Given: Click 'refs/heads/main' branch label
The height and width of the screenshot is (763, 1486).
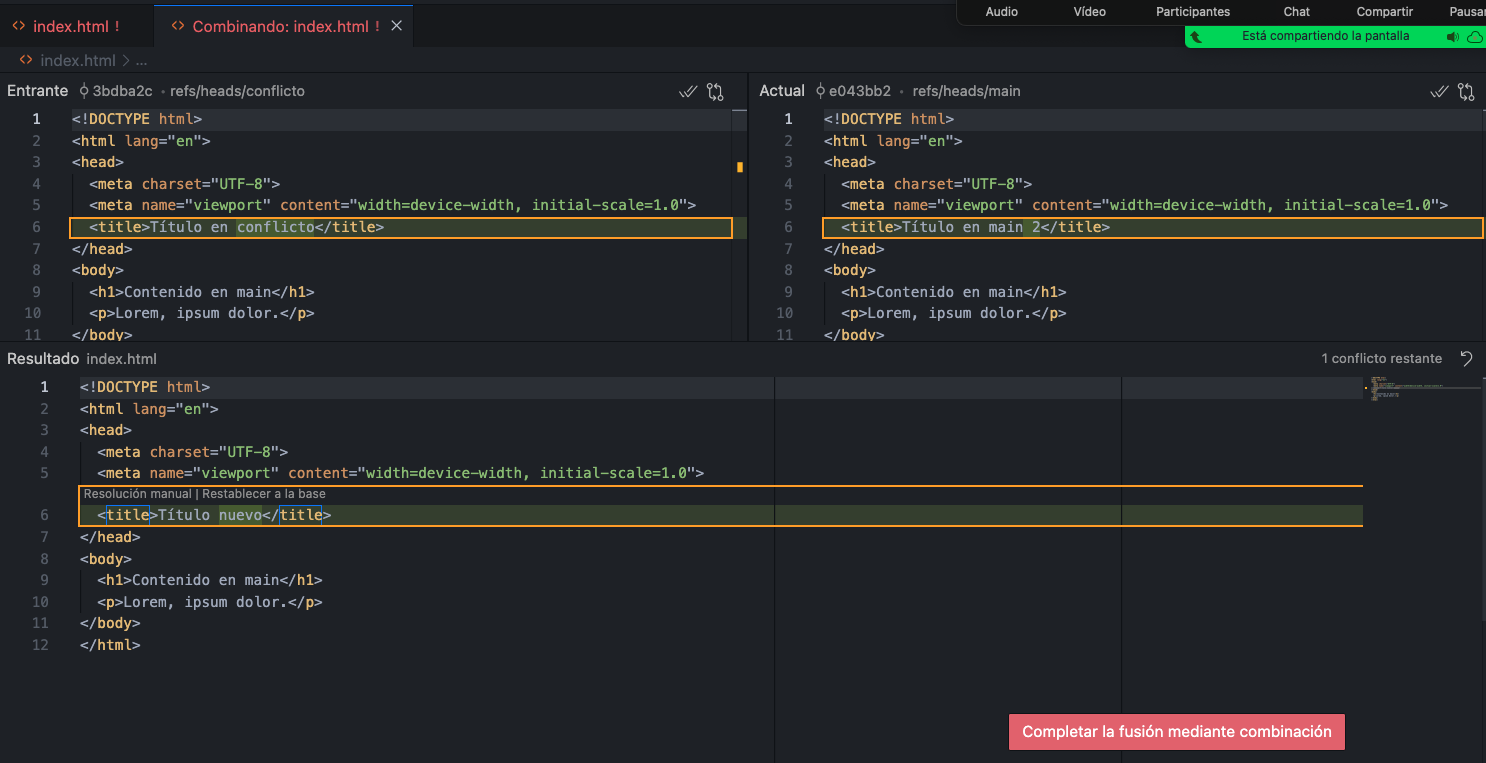Looking at the screenshot, I should [x=966, y=91].
